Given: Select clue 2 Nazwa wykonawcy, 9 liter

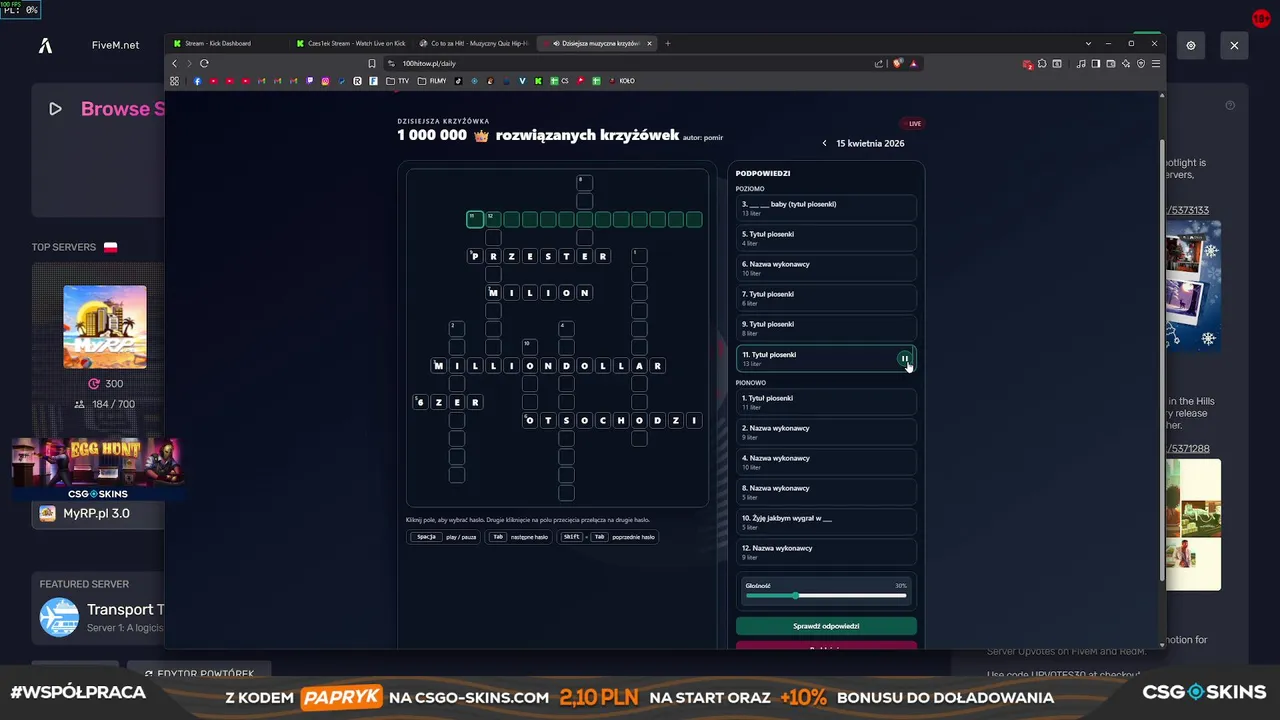Looking at the screenshot, I should (x=826, y=432).
